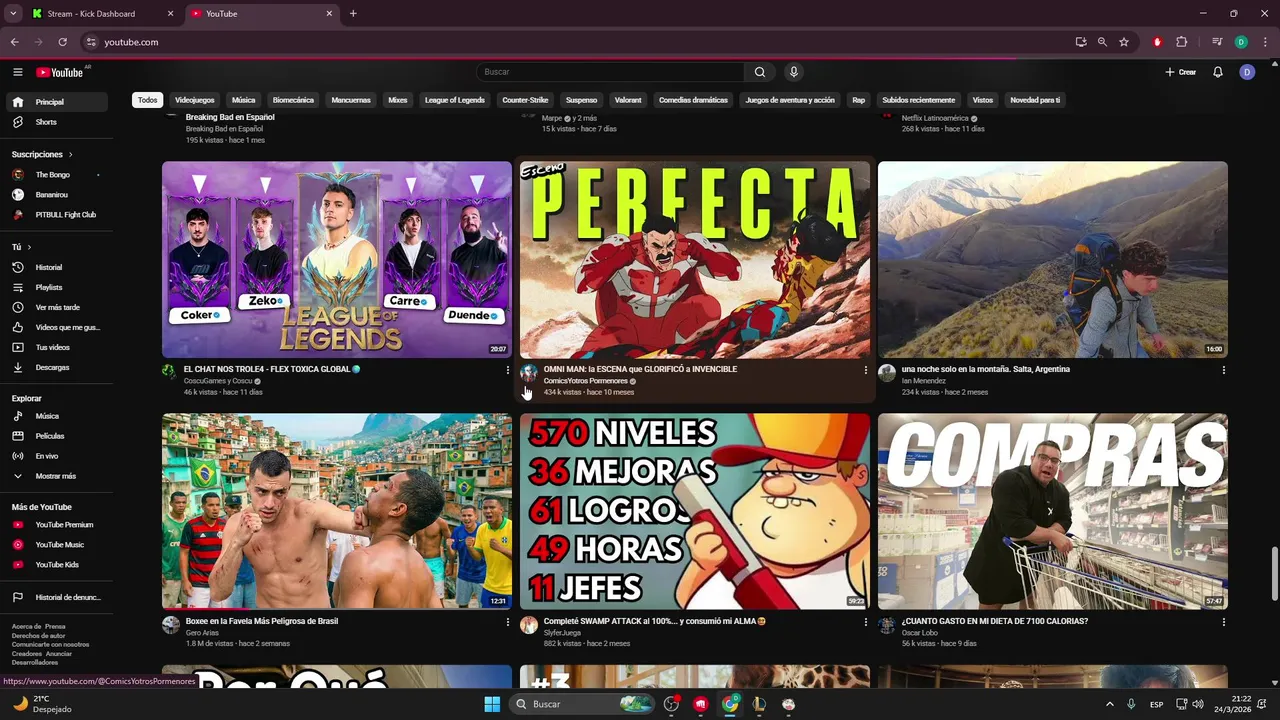Click the Crear button
Screen dimensions: 1280x720
click(1181, 72)
